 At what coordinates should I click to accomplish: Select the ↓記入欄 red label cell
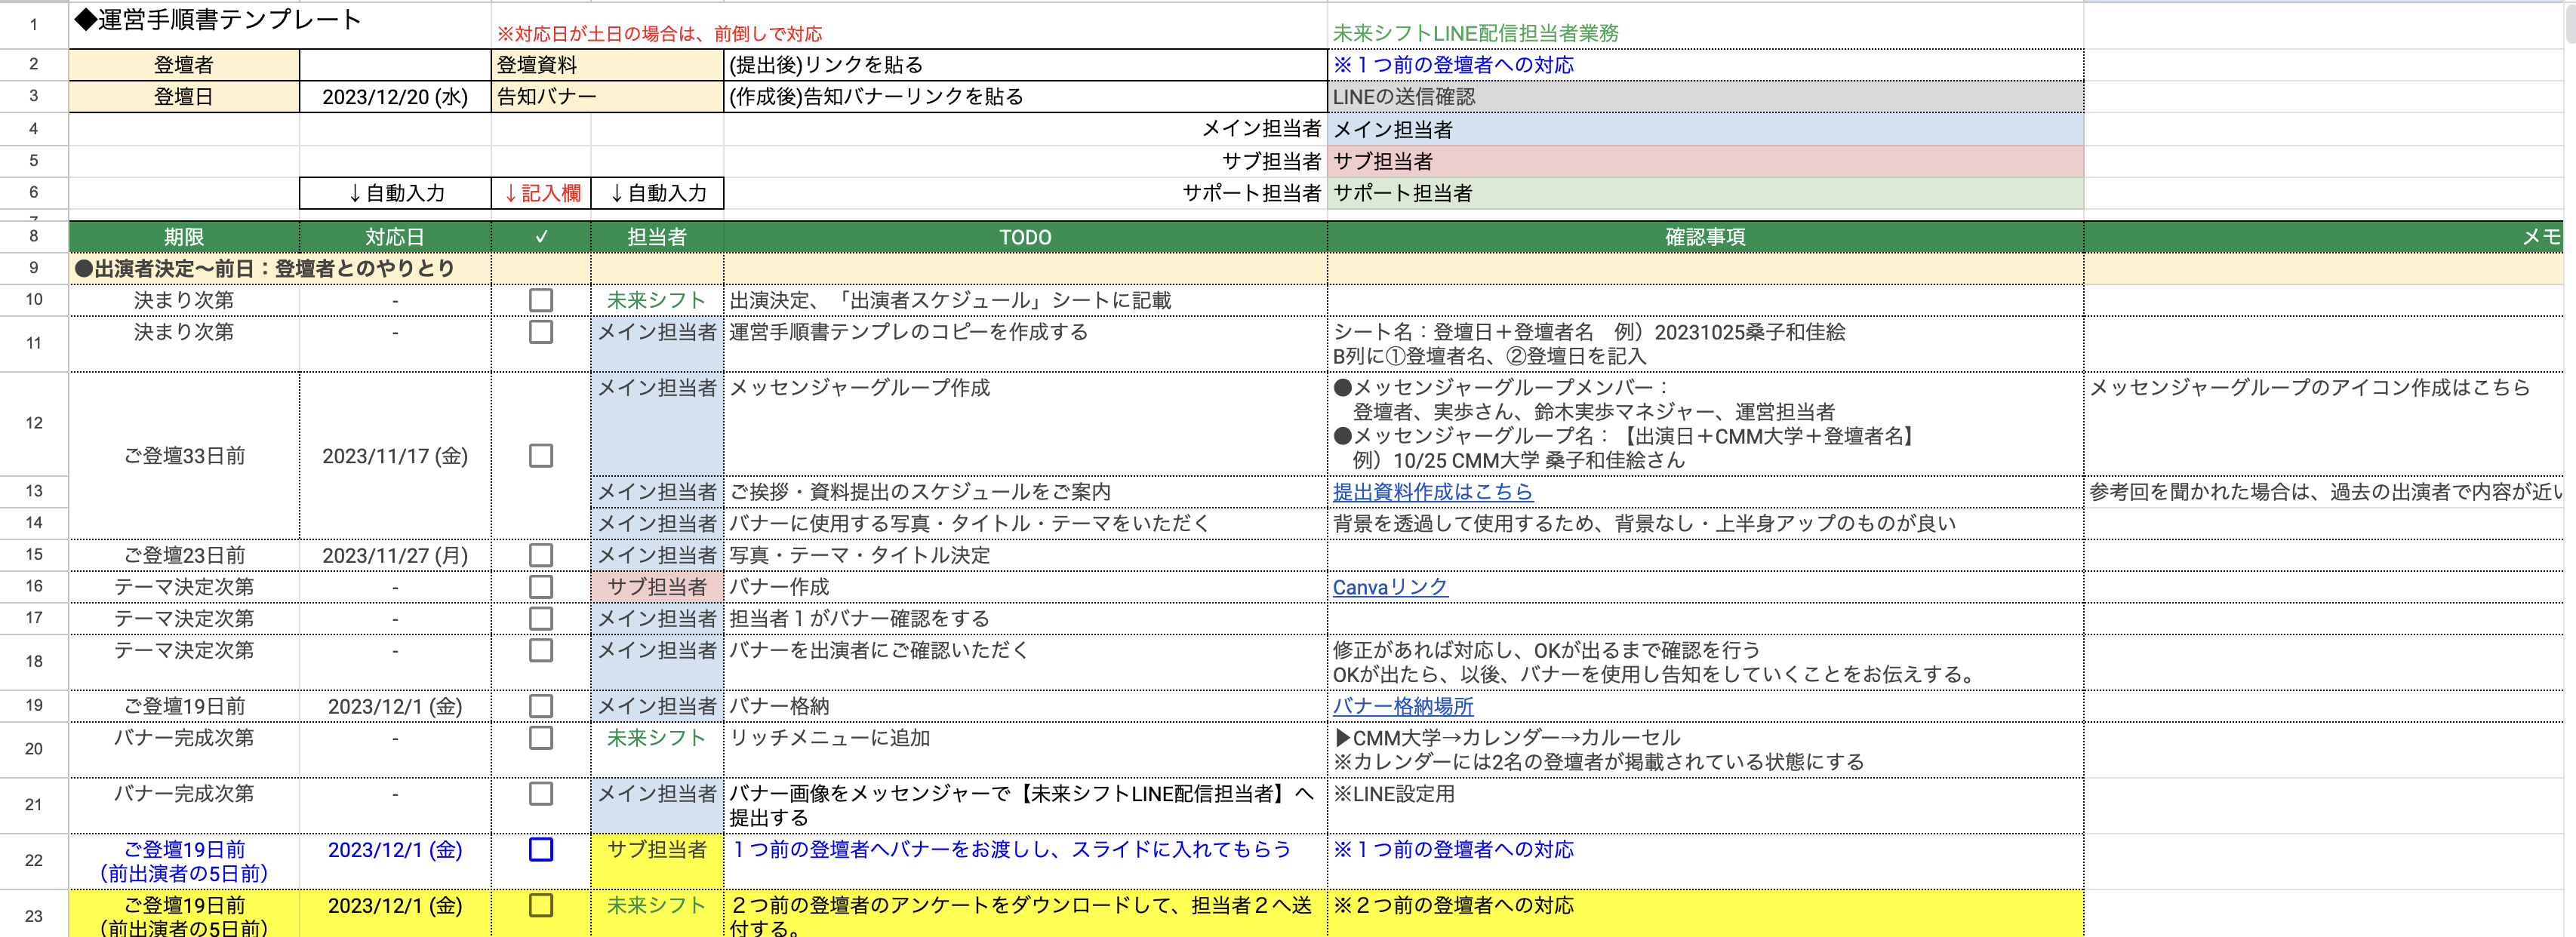(x=541, y=193)
